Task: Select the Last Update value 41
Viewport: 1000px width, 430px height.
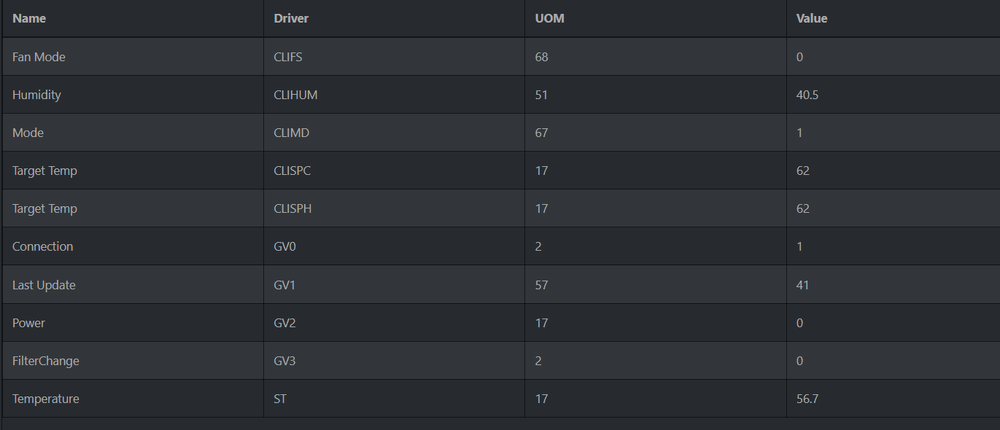Action: 803,285
